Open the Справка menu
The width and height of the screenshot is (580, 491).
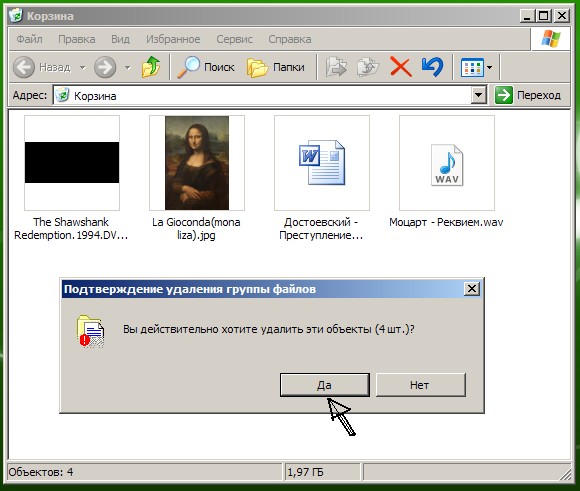point(290,39)
